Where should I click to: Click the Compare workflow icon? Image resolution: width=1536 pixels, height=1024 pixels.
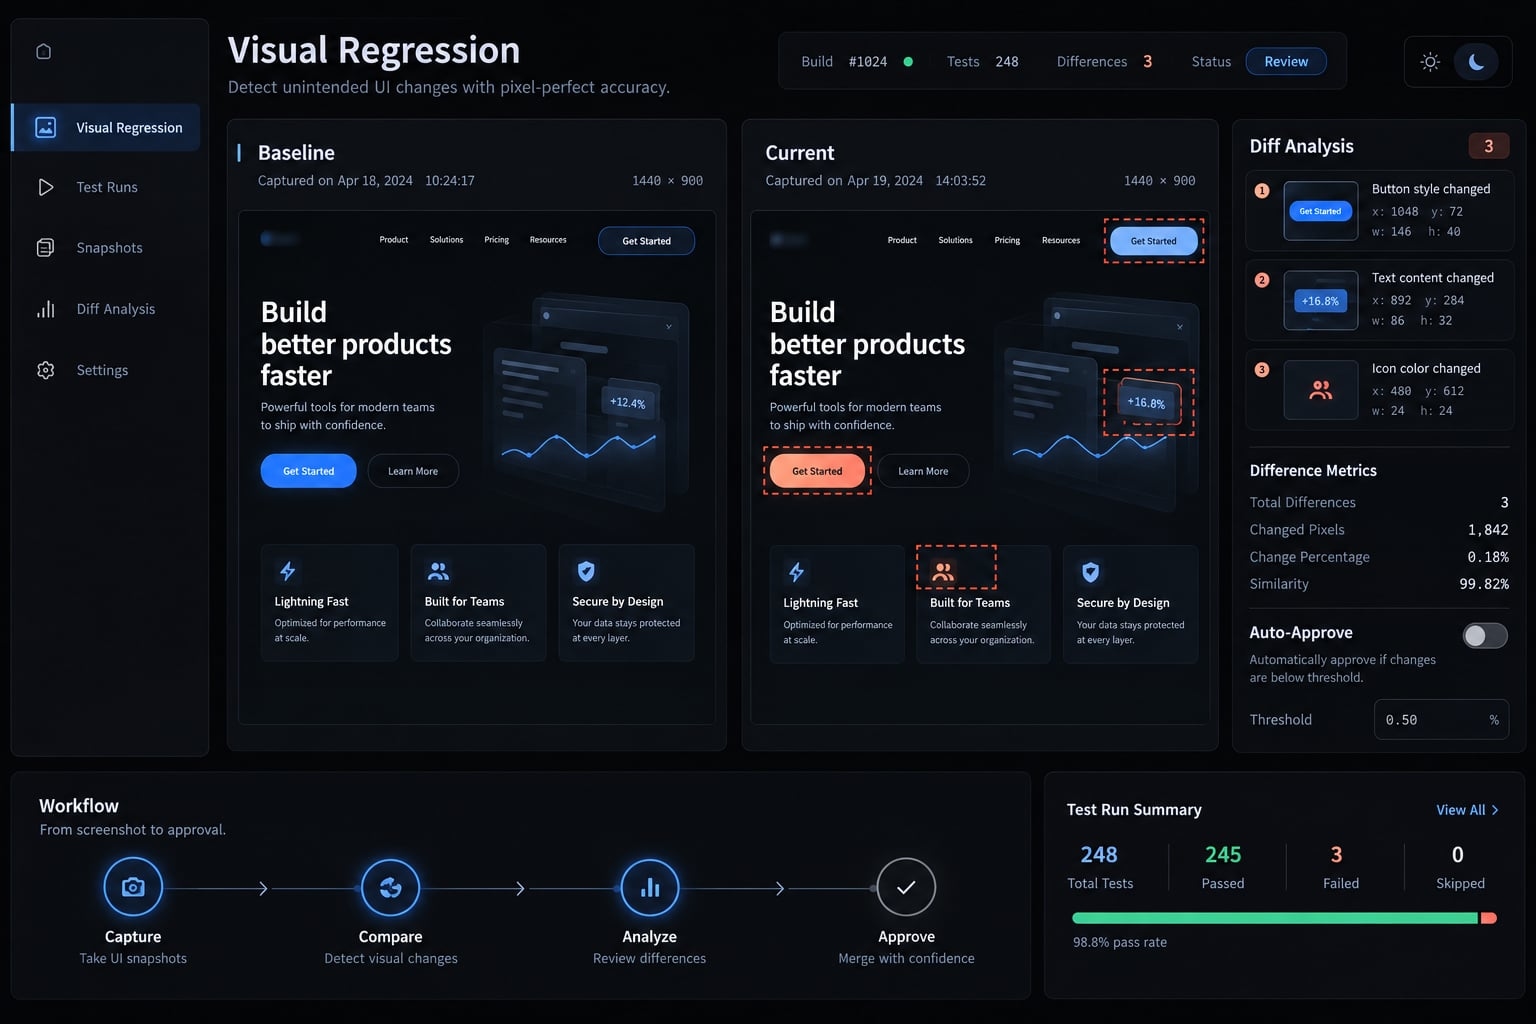[390, 887]
